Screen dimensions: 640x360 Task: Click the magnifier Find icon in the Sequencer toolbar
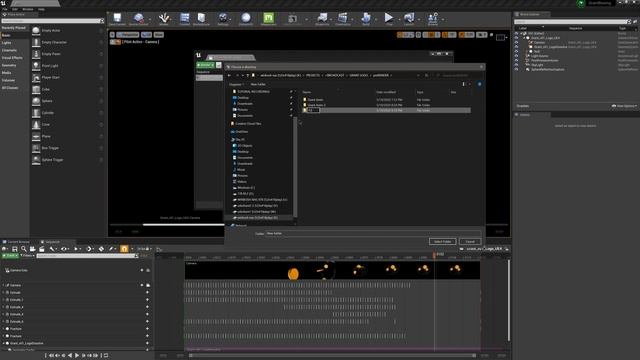[24, 249]
